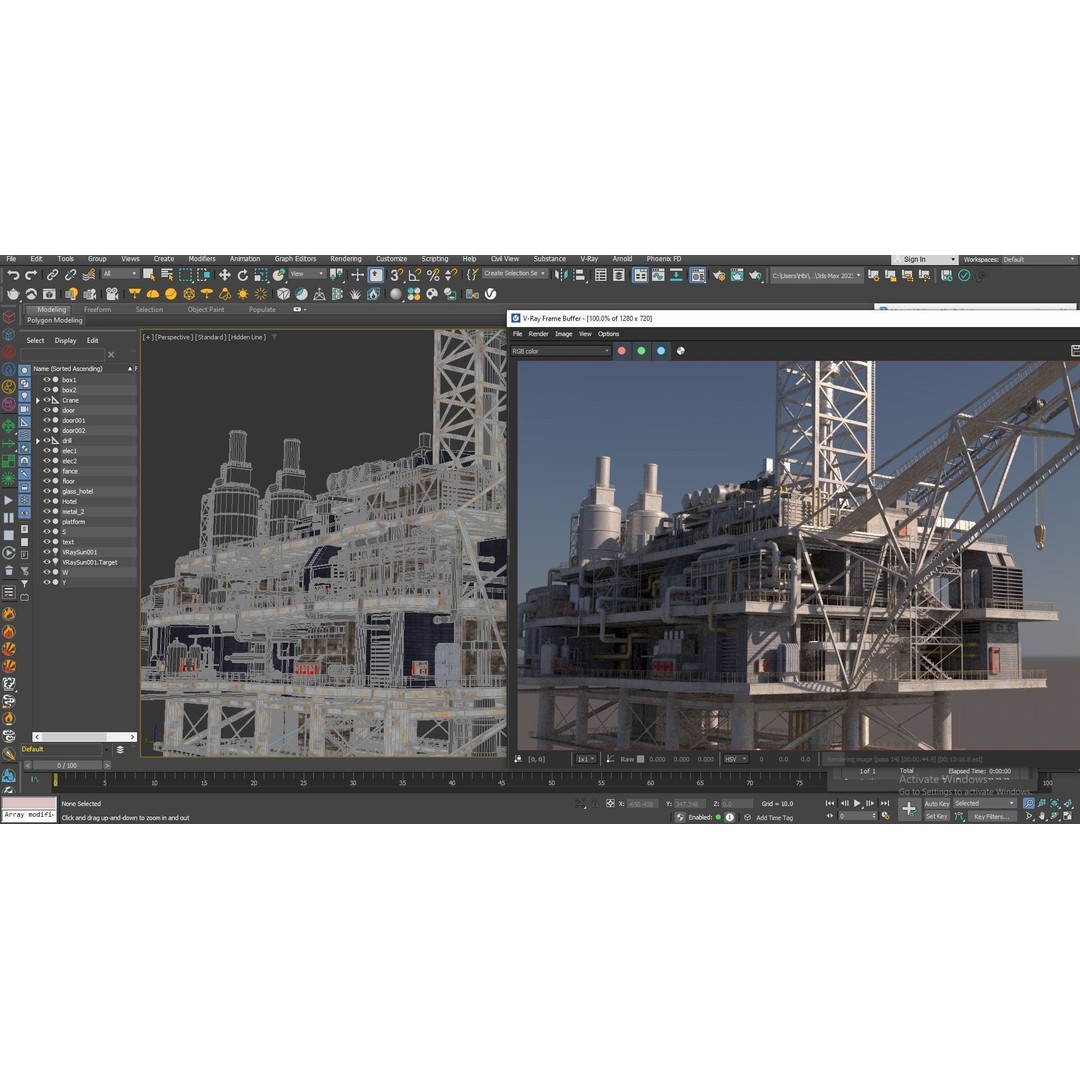Toggle the green channel in V-Ray Frame Buffer
This screenshot has height=1080, width=1080.
pos(641,351)
